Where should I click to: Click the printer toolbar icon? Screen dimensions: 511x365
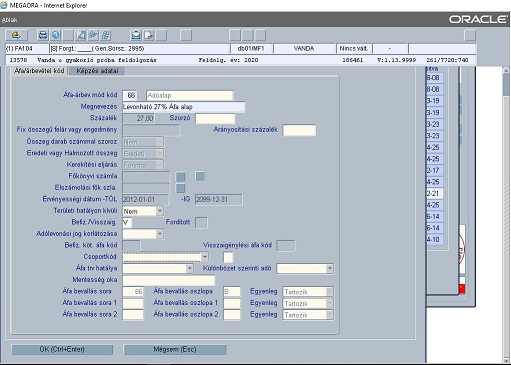(x=43, y=35)
